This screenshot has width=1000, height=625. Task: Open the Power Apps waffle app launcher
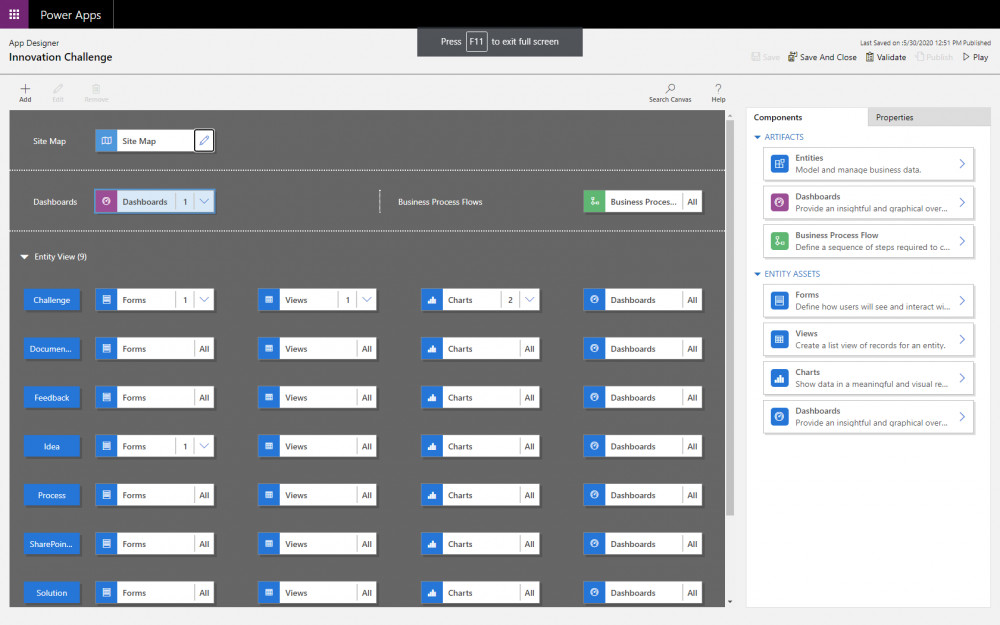pyautogui.click(x=14, y=15)
